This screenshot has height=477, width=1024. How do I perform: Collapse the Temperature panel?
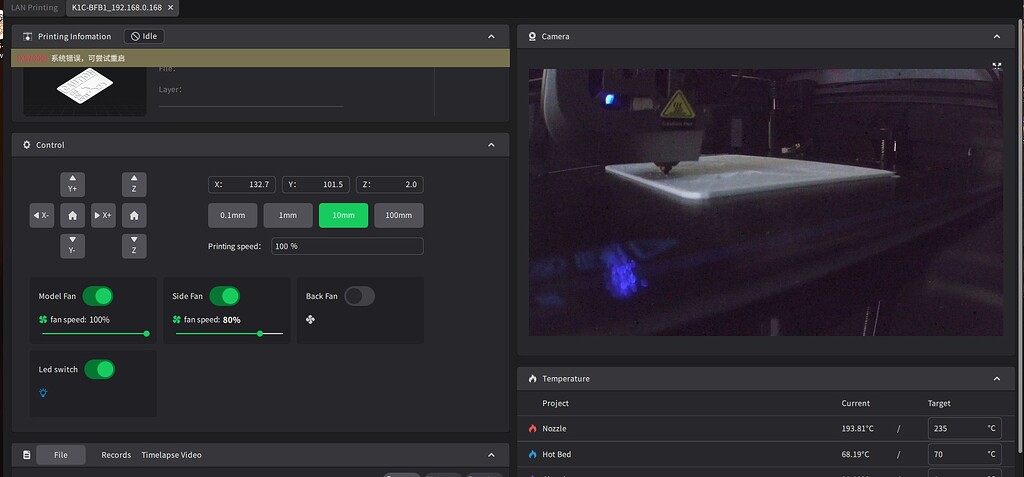996,379
